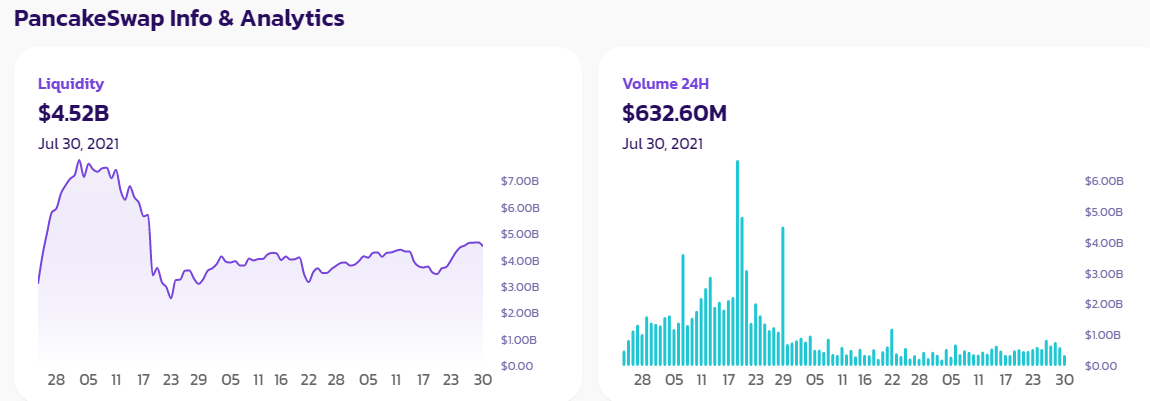Screen dimensions: 1150x401
Task: Click $6.00B on the Liquidity chart axis
Action: [519, 207]
